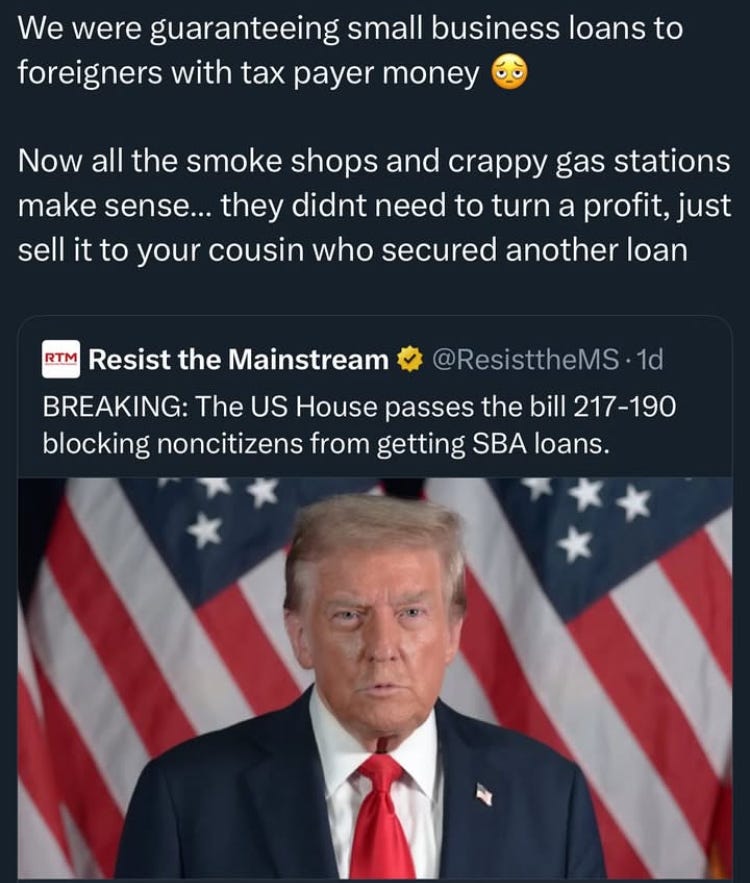Click the 1d timestamp

click(x=649, y=359)
